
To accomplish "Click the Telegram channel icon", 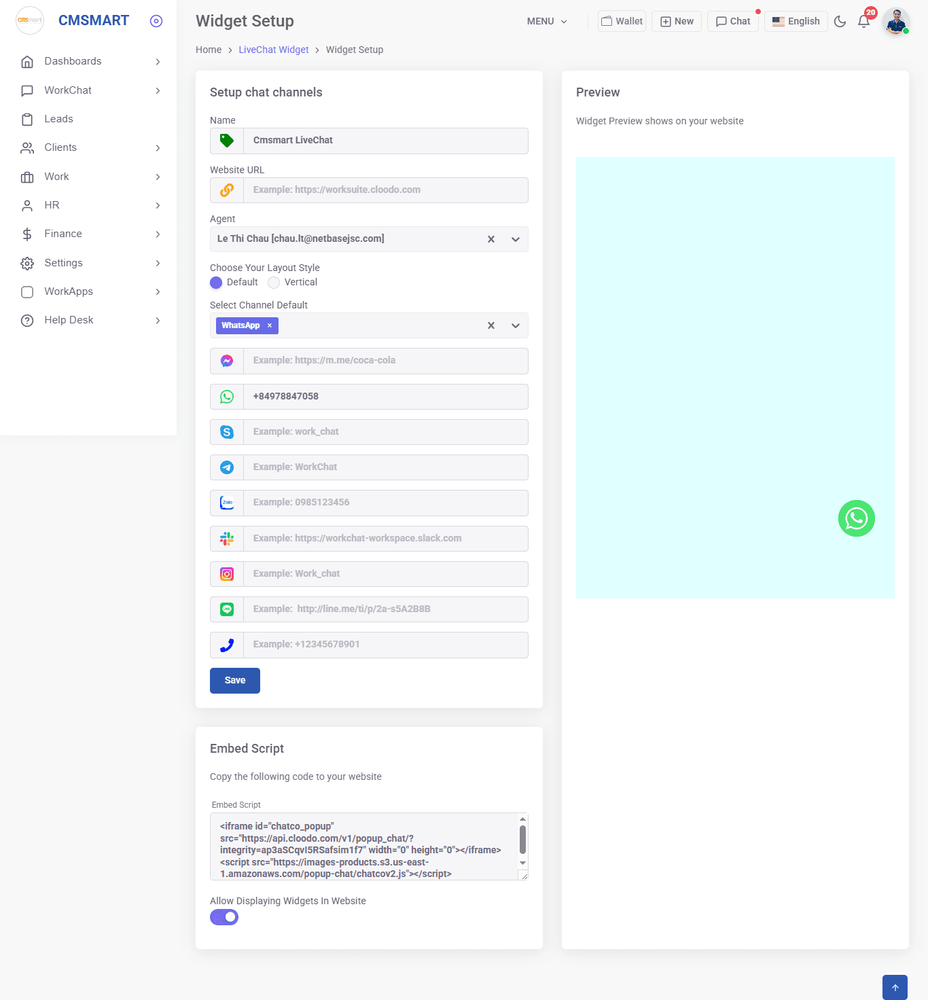I will click(227, 467).
